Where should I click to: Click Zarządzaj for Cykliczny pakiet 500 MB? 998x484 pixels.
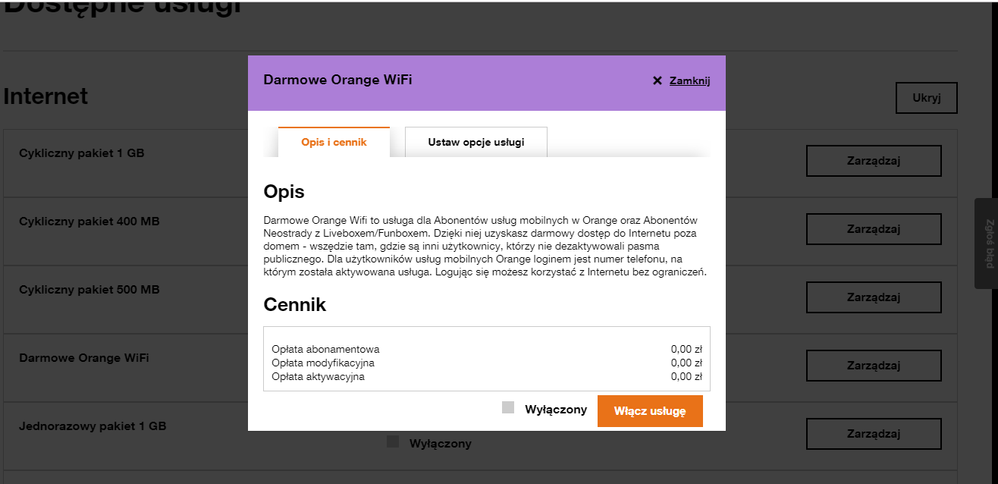coord(873,297)
